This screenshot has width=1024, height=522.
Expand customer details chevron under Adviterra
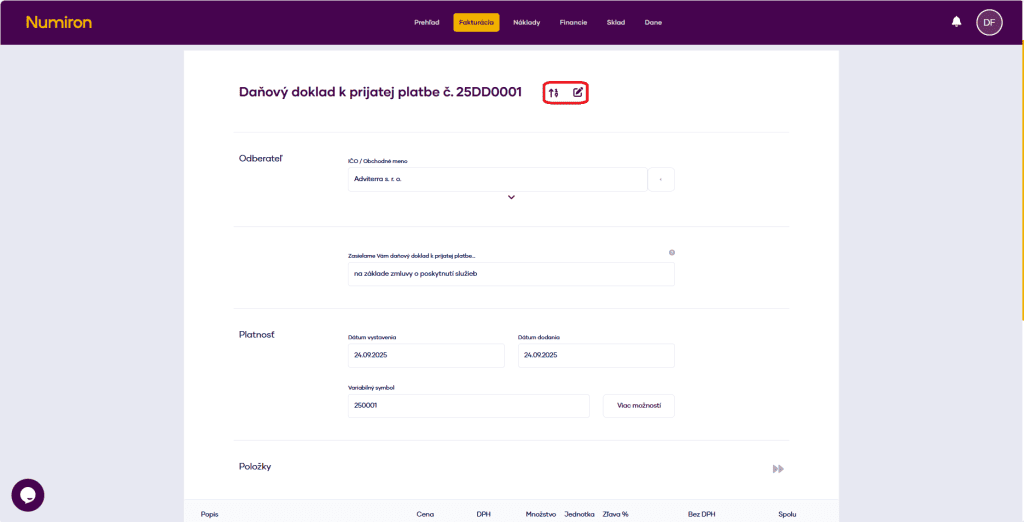(511, 197)
